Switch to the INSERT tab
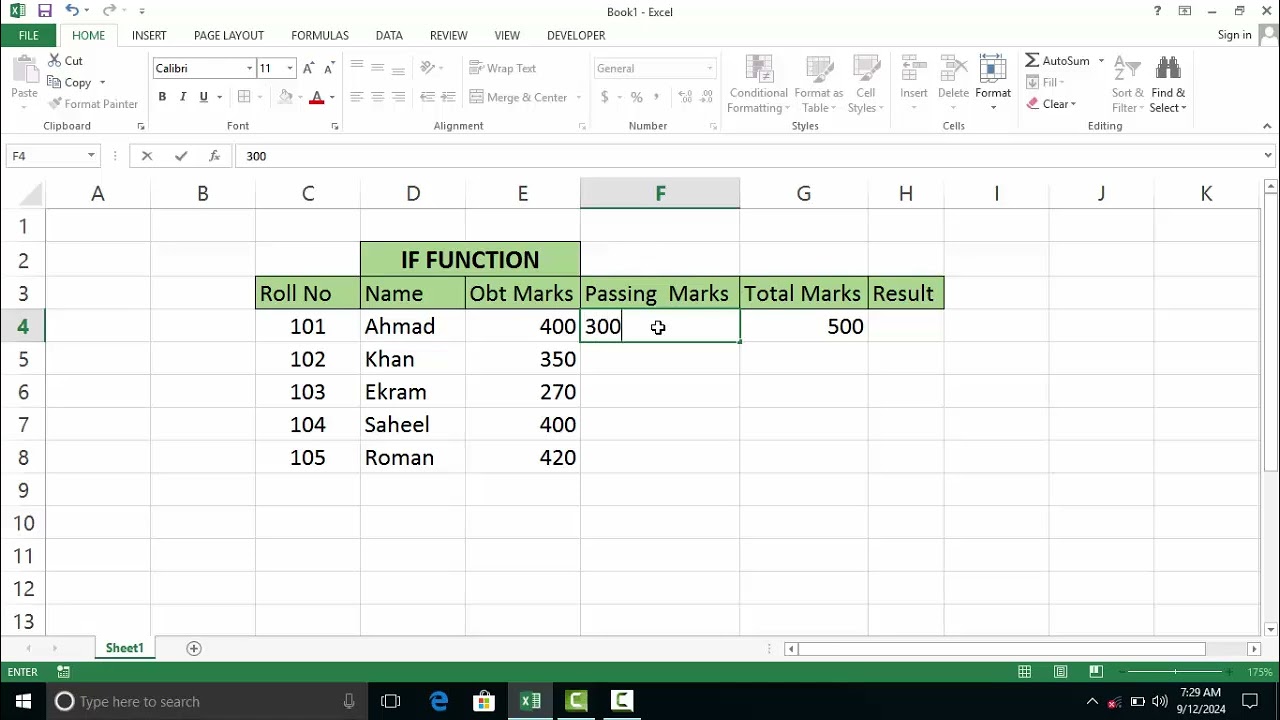This screenshot has width=1280, height=720. [x=149, y=35]
